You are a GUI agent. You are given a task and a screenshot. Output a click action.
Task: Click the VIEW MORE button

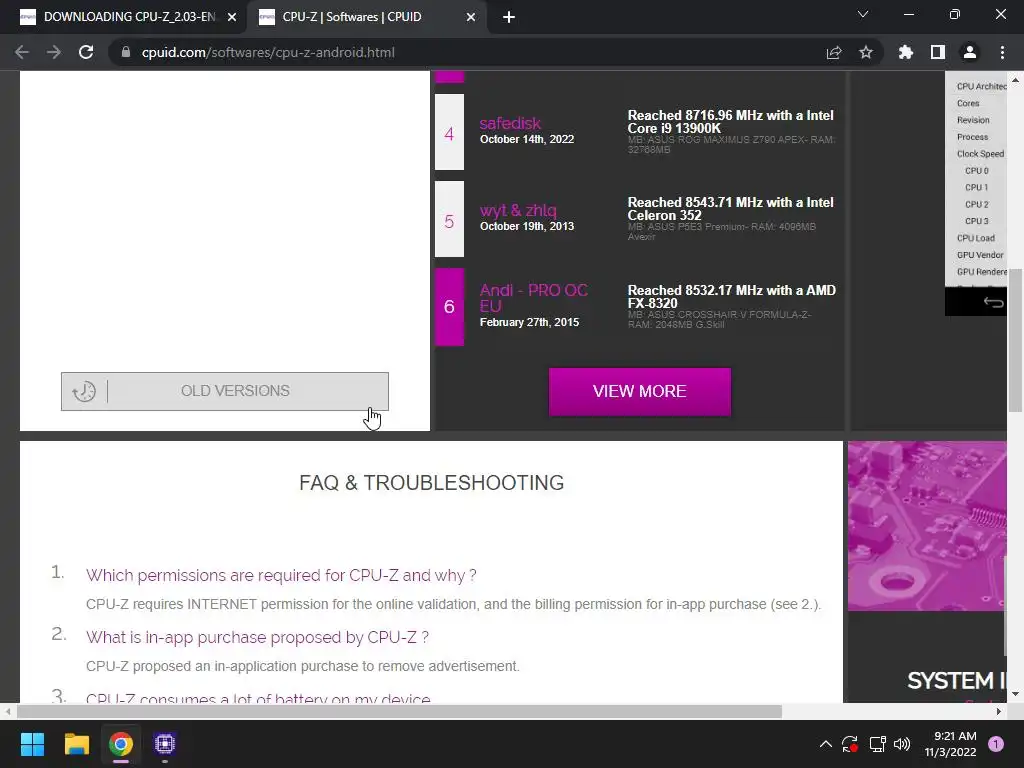pos(639,391)
